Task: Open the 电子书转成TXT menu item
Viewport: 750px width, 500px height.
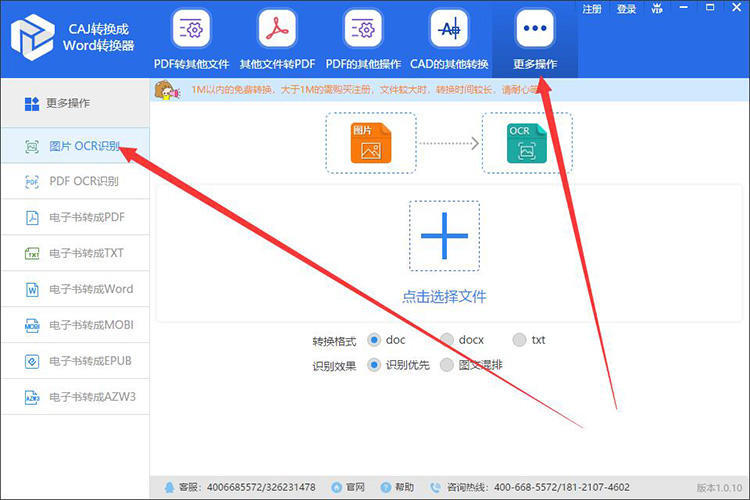Action: [x=76, y=254]
